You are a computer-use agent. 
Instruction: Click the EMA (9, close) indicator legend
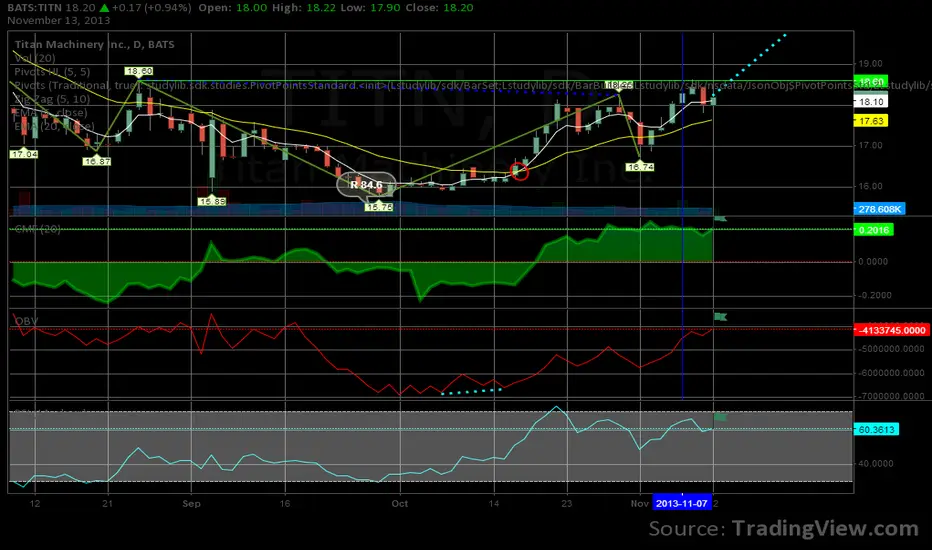(51, 112)
